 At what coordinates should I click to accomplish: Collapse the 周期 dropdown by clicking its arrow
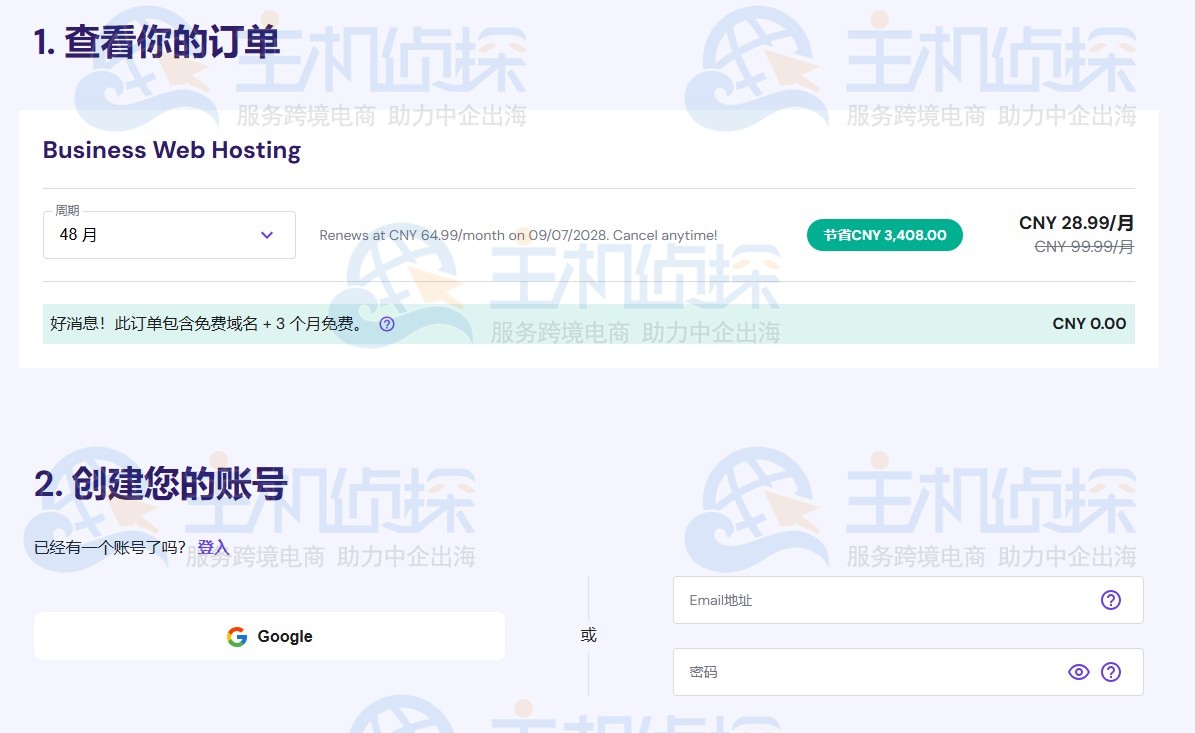(267, 235)
